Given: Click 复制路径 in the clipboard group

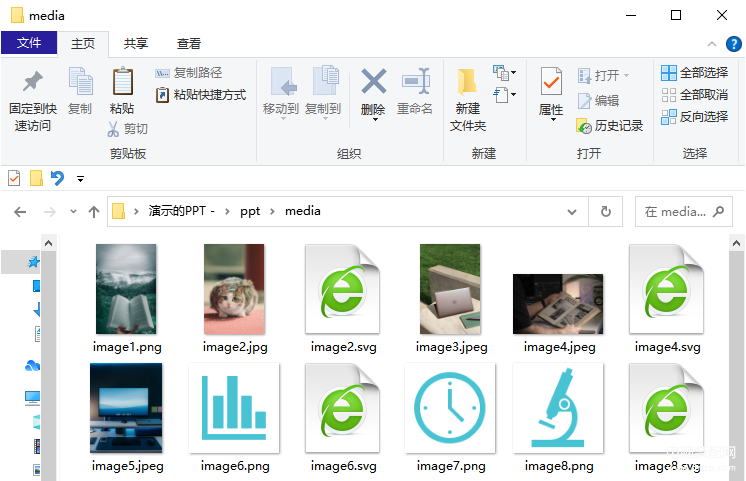Looking at the screenshot, I should (189, 73).
